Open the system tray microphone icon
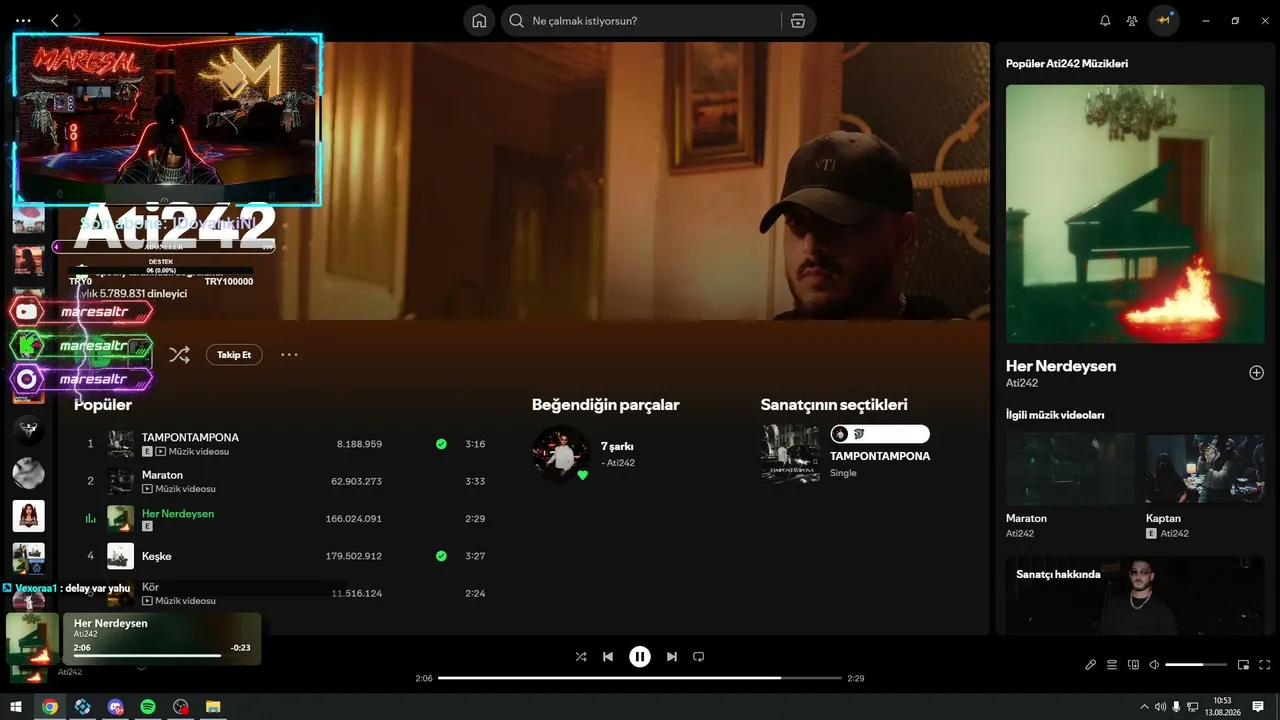 pos(1176,707)
